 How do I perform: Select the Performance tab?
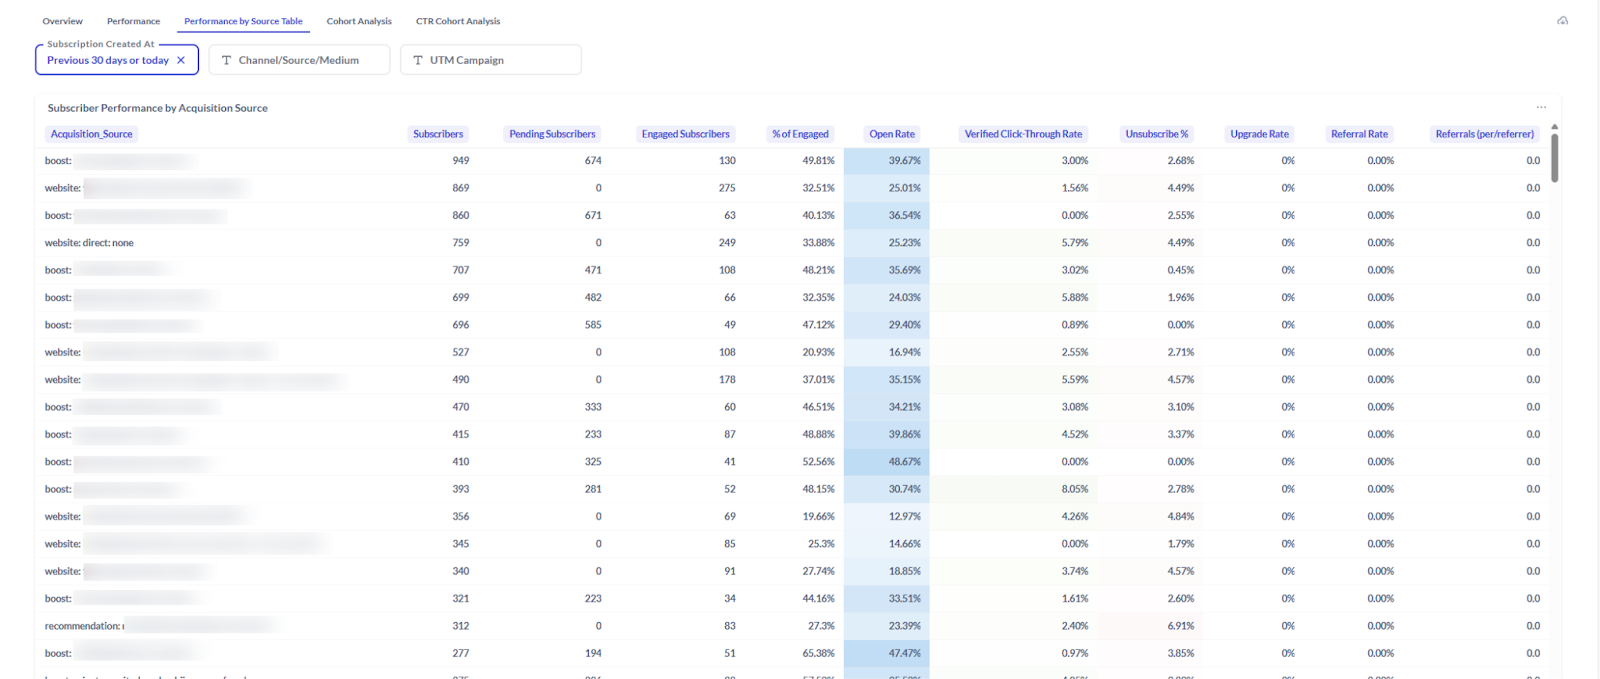133,21
